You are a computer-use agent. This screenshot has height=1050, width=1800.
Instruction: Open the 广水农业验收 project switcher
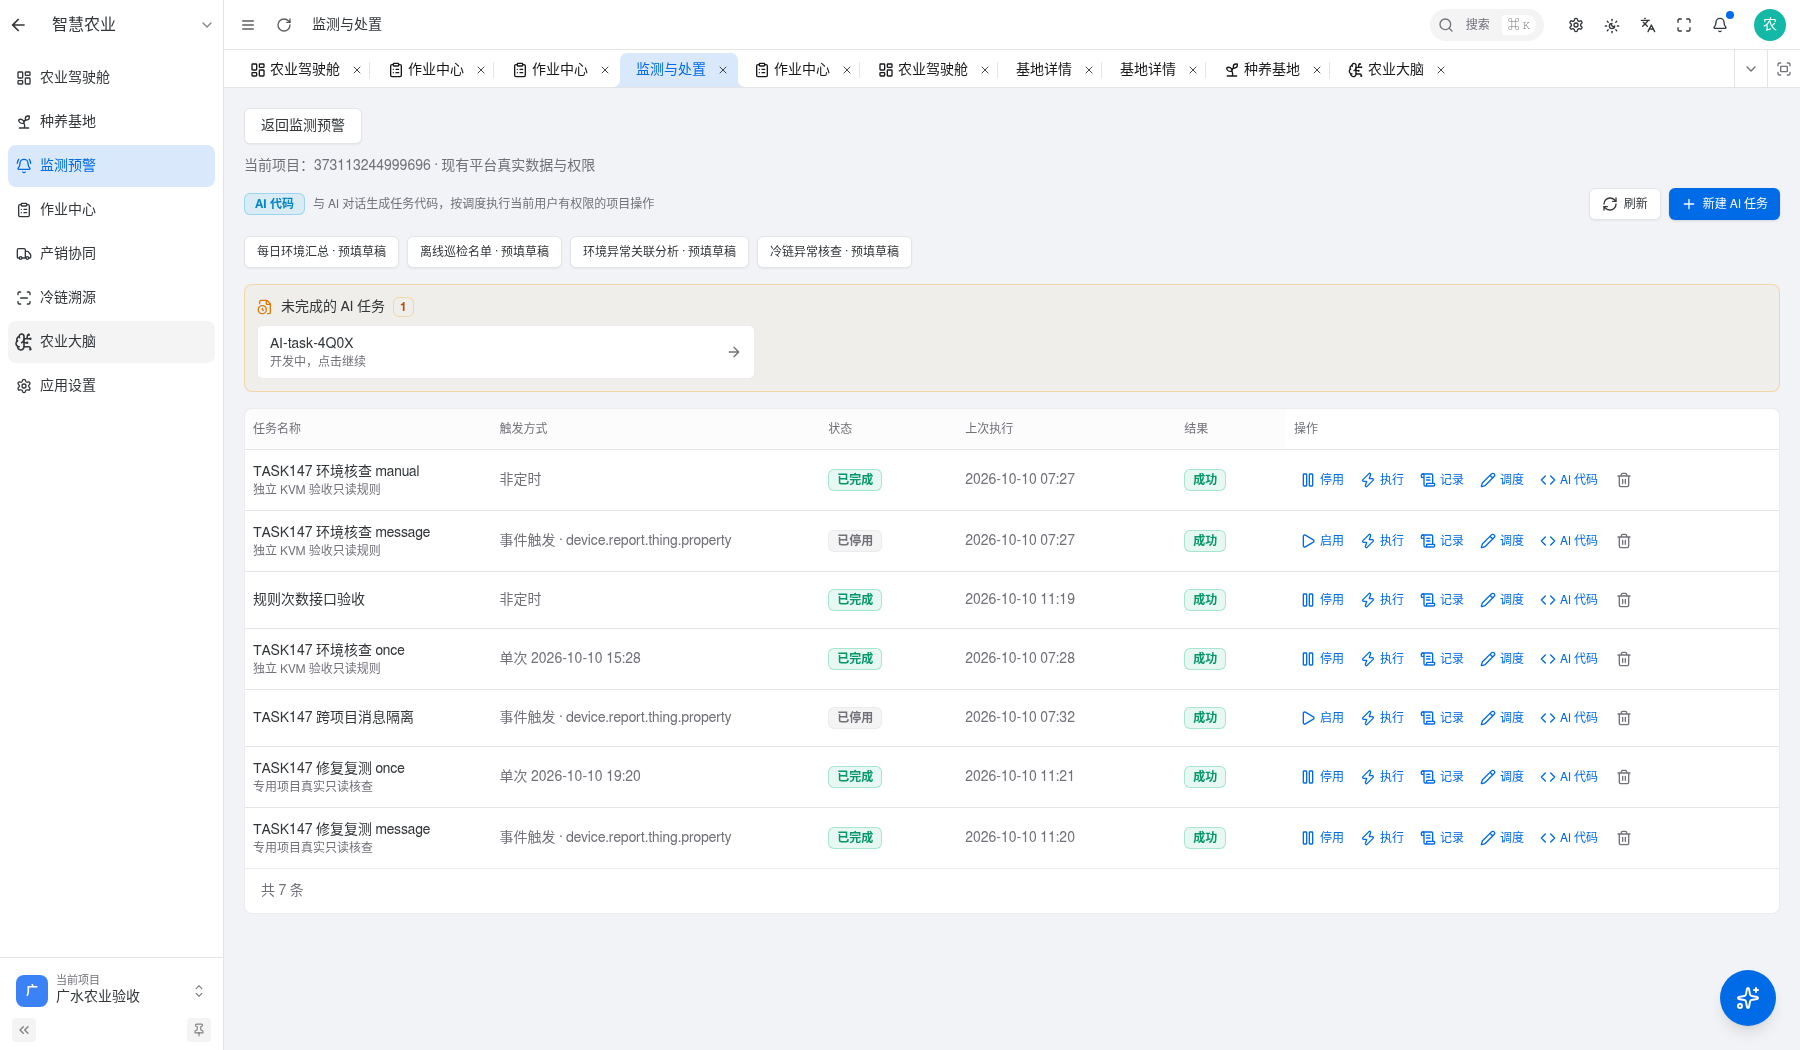pyautogui.click(x=111, y=990)
